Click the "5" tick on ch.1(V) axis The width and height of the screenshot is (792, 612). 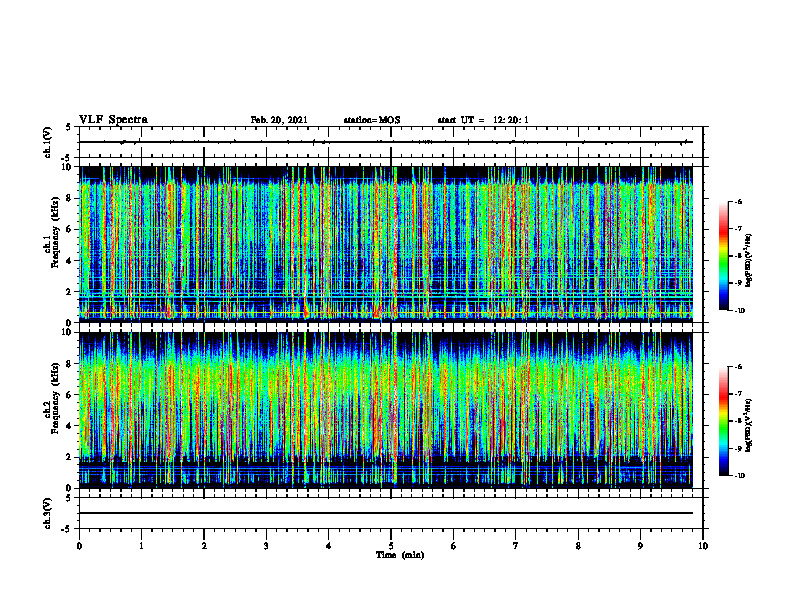click(69, 128)
